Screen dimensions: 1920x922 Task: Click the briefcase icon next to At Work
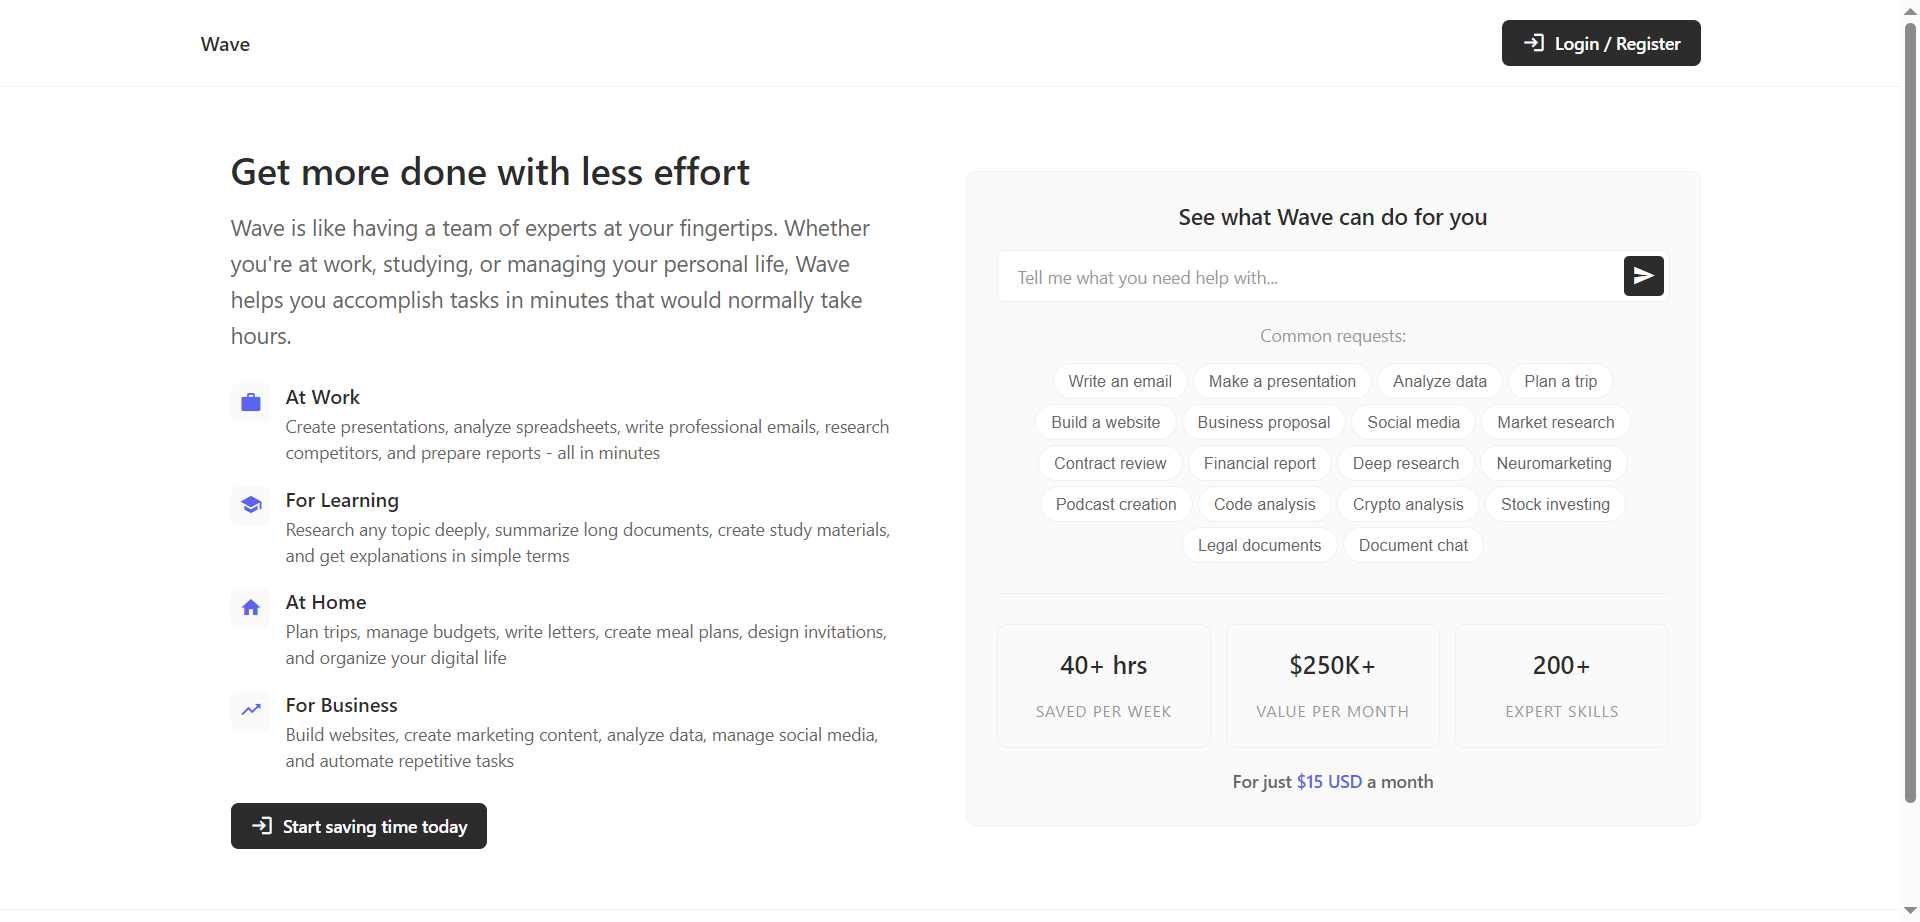250,402
